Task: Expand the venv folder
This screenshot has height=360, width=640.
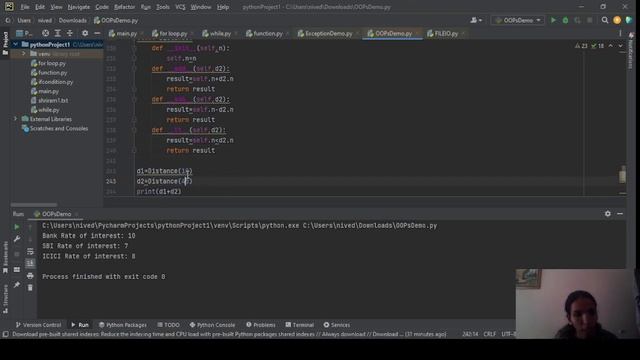Action: click(x=24, y=54)
